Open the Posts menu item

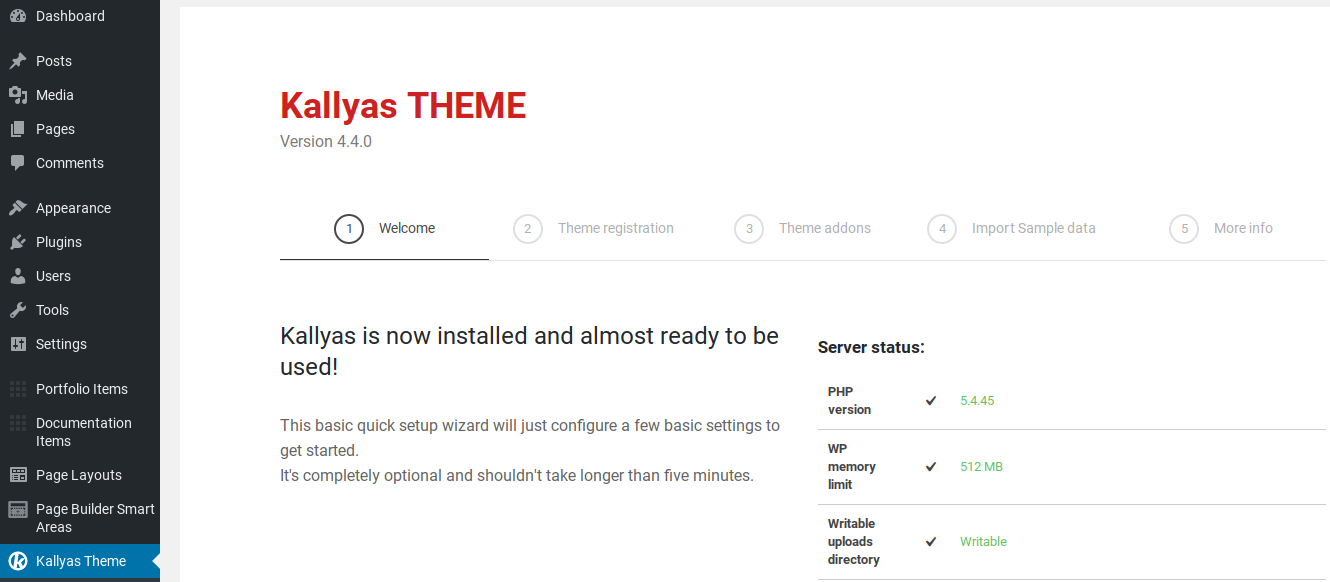[x=80, y=61]
